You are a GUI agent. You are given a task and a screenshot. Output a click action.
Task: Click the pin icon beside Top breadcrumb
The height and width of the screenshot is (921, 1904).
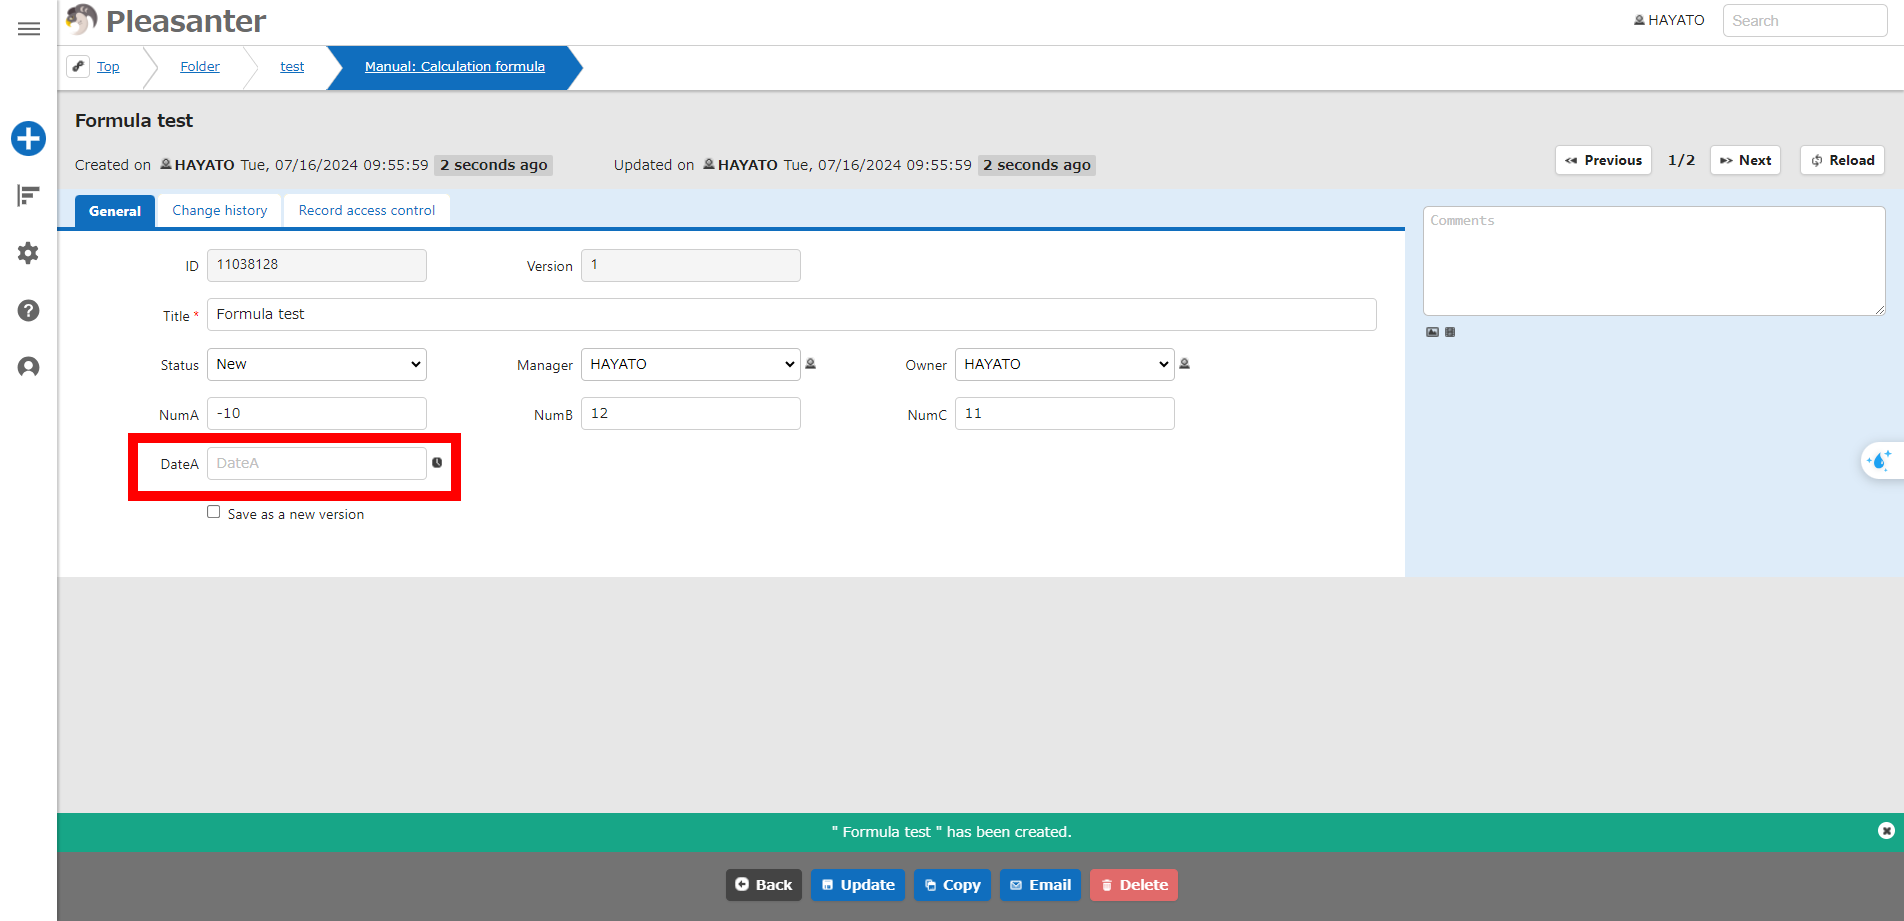(78, 66)
